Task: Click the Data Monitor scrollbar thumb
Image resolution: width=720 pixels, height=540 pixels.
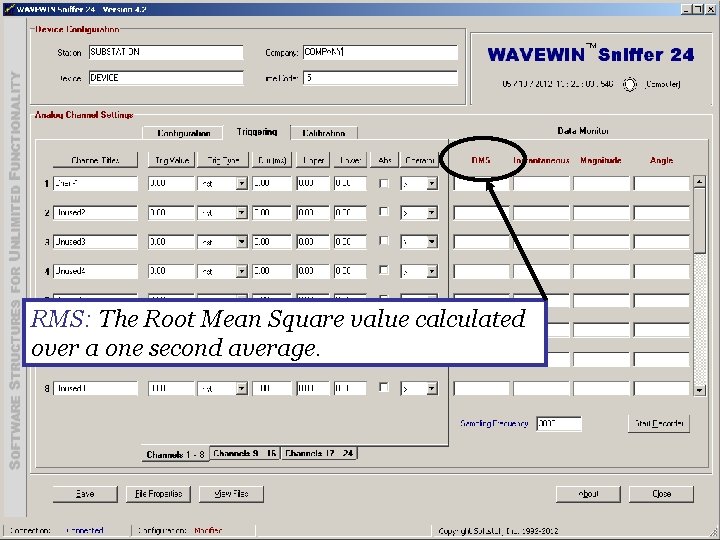Action: click(x=699, y=220)
